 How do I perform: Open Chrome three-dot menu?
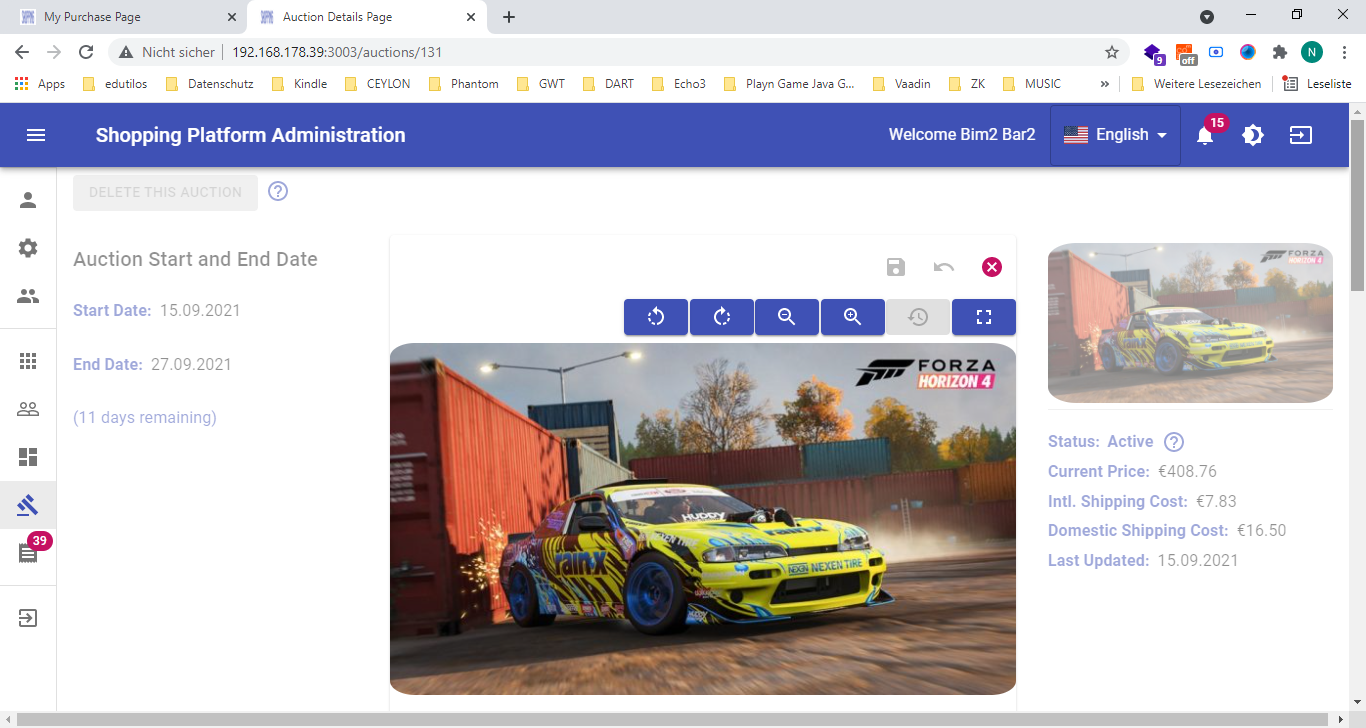1345,52
